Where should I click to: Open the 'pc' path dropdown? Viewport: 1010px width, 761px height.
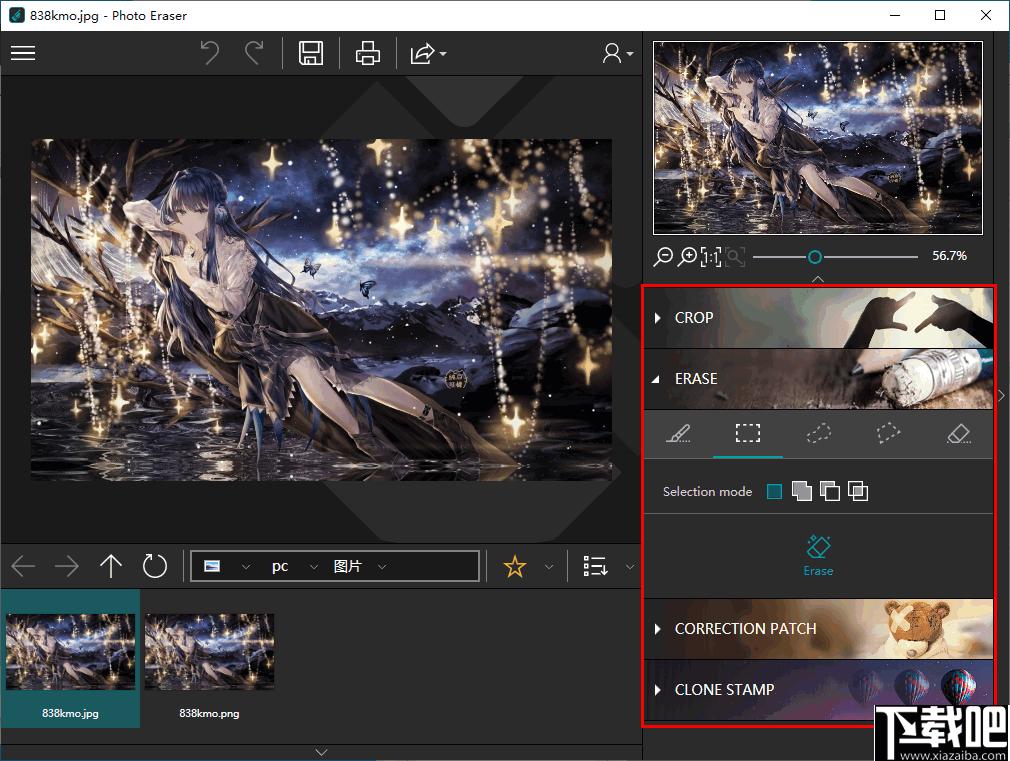[314, 567]
